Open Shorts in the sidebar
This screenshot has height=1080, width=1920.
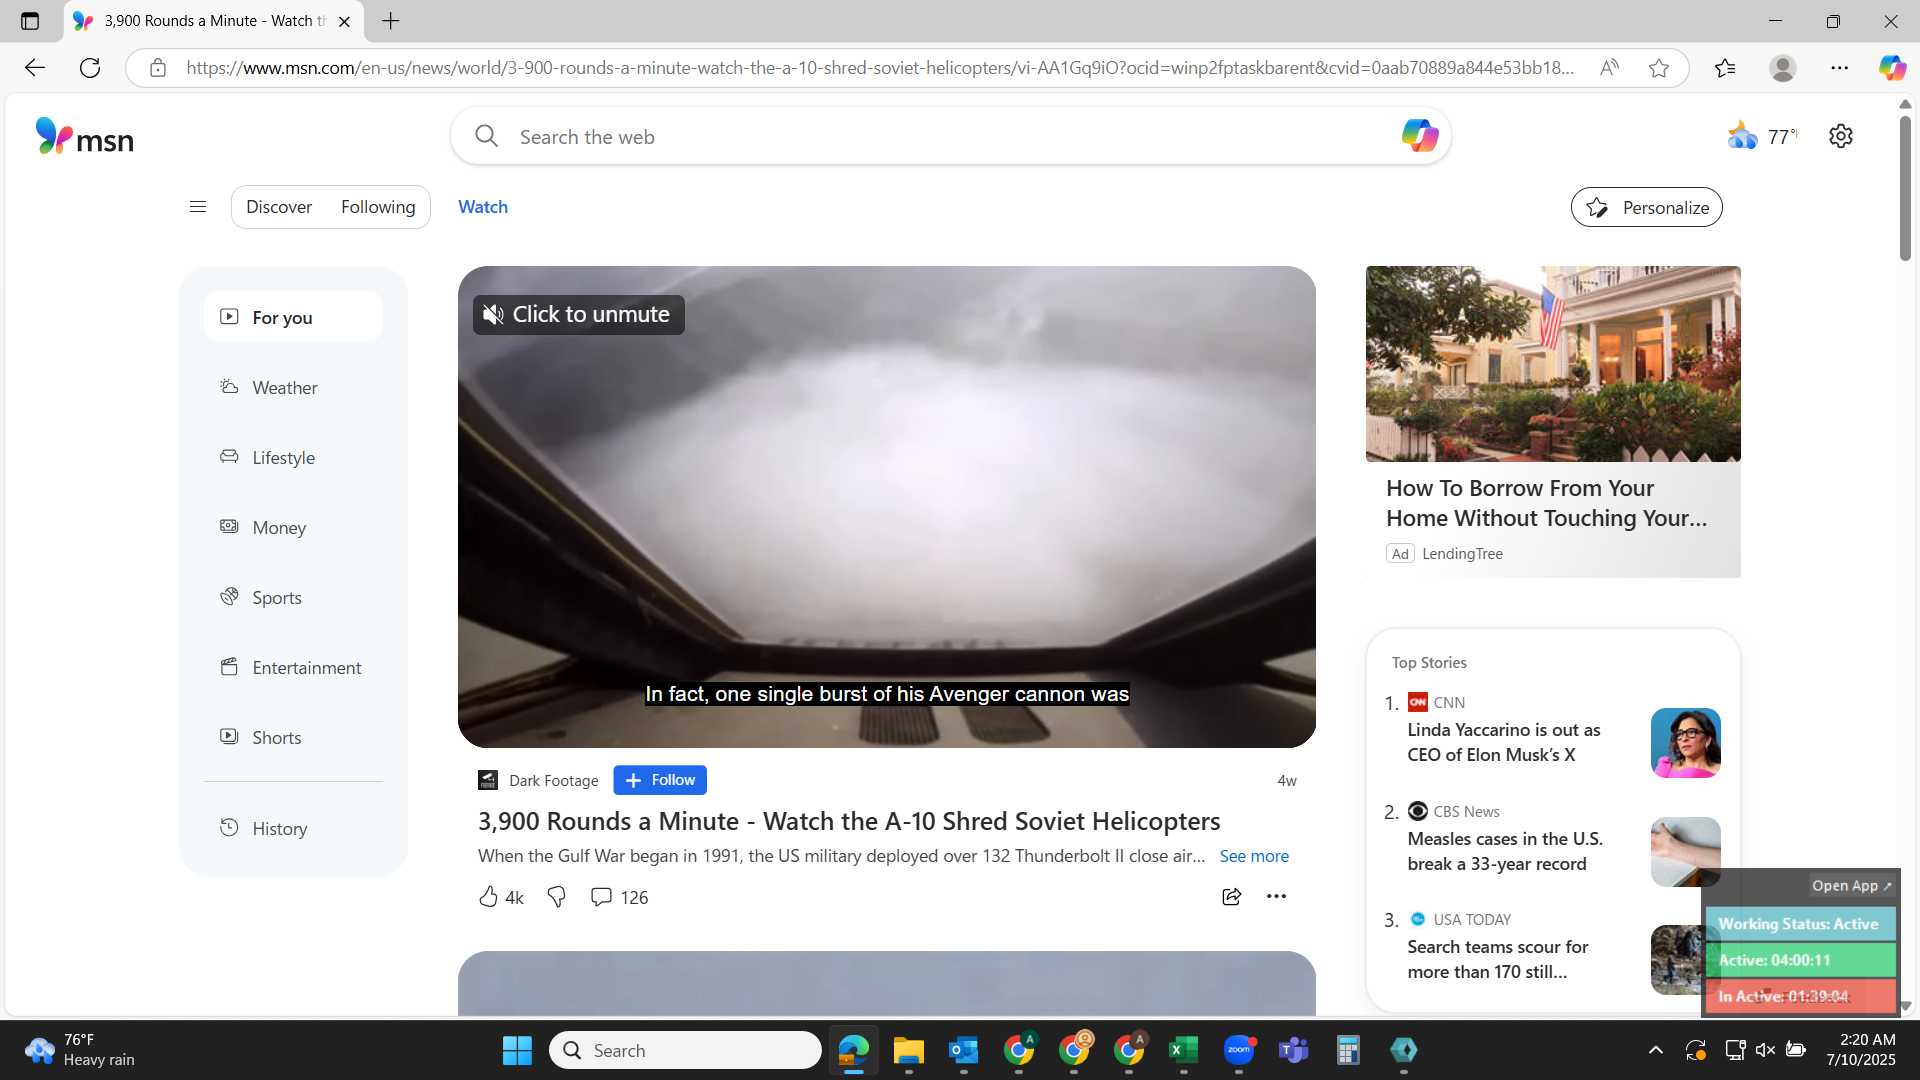(293, 737)
